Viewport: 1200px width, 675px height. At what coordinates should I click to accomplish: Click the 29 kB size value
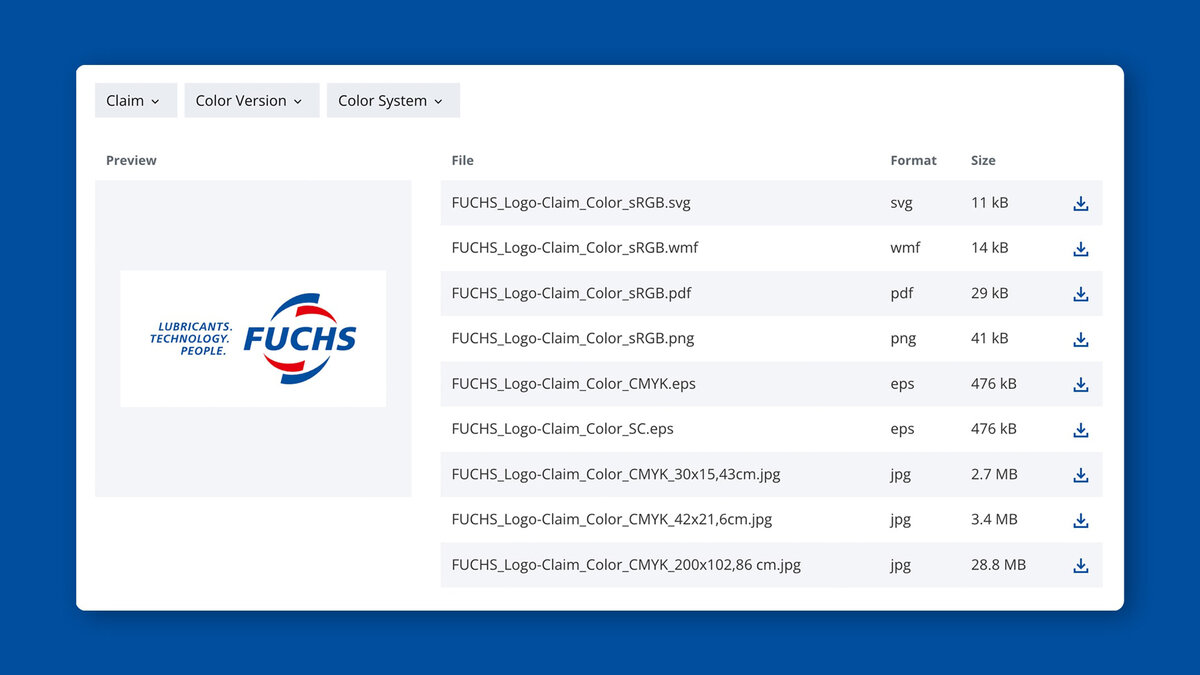pos(990,294)
